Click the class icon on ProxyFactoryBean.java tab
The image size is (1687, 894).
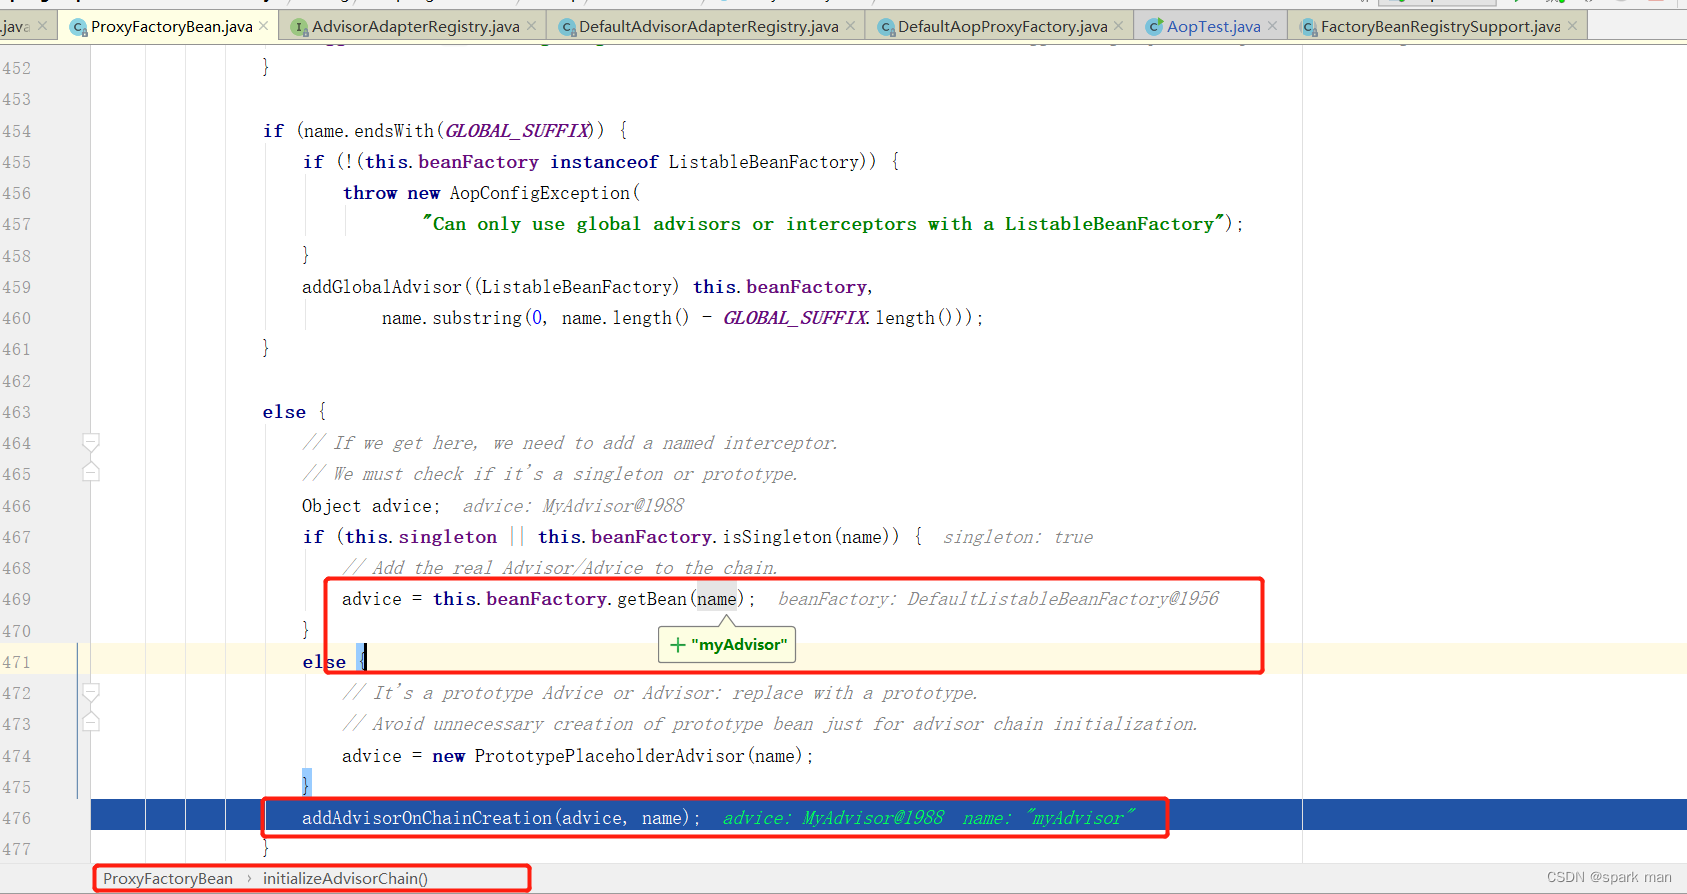pyautogui.click(x=78, y=27)
